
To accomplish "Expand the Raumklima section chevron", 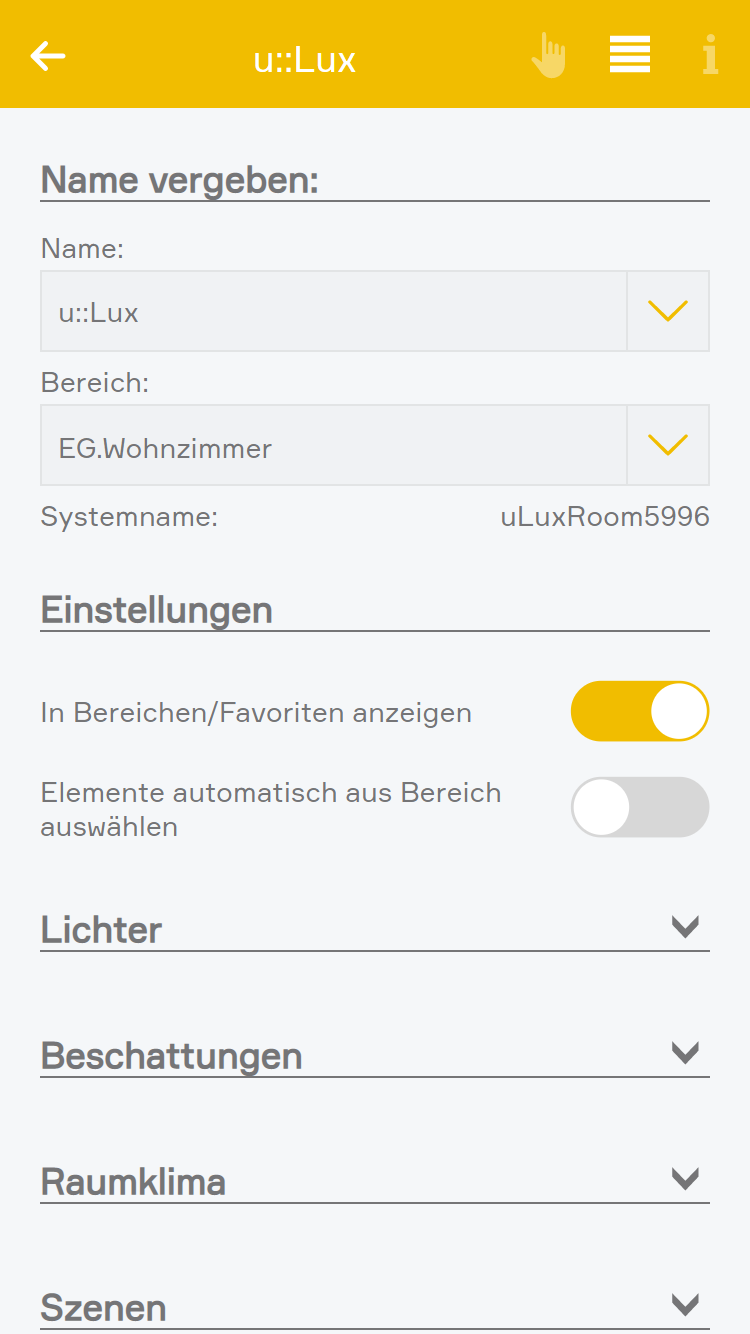I will (x=685, y=1179).
